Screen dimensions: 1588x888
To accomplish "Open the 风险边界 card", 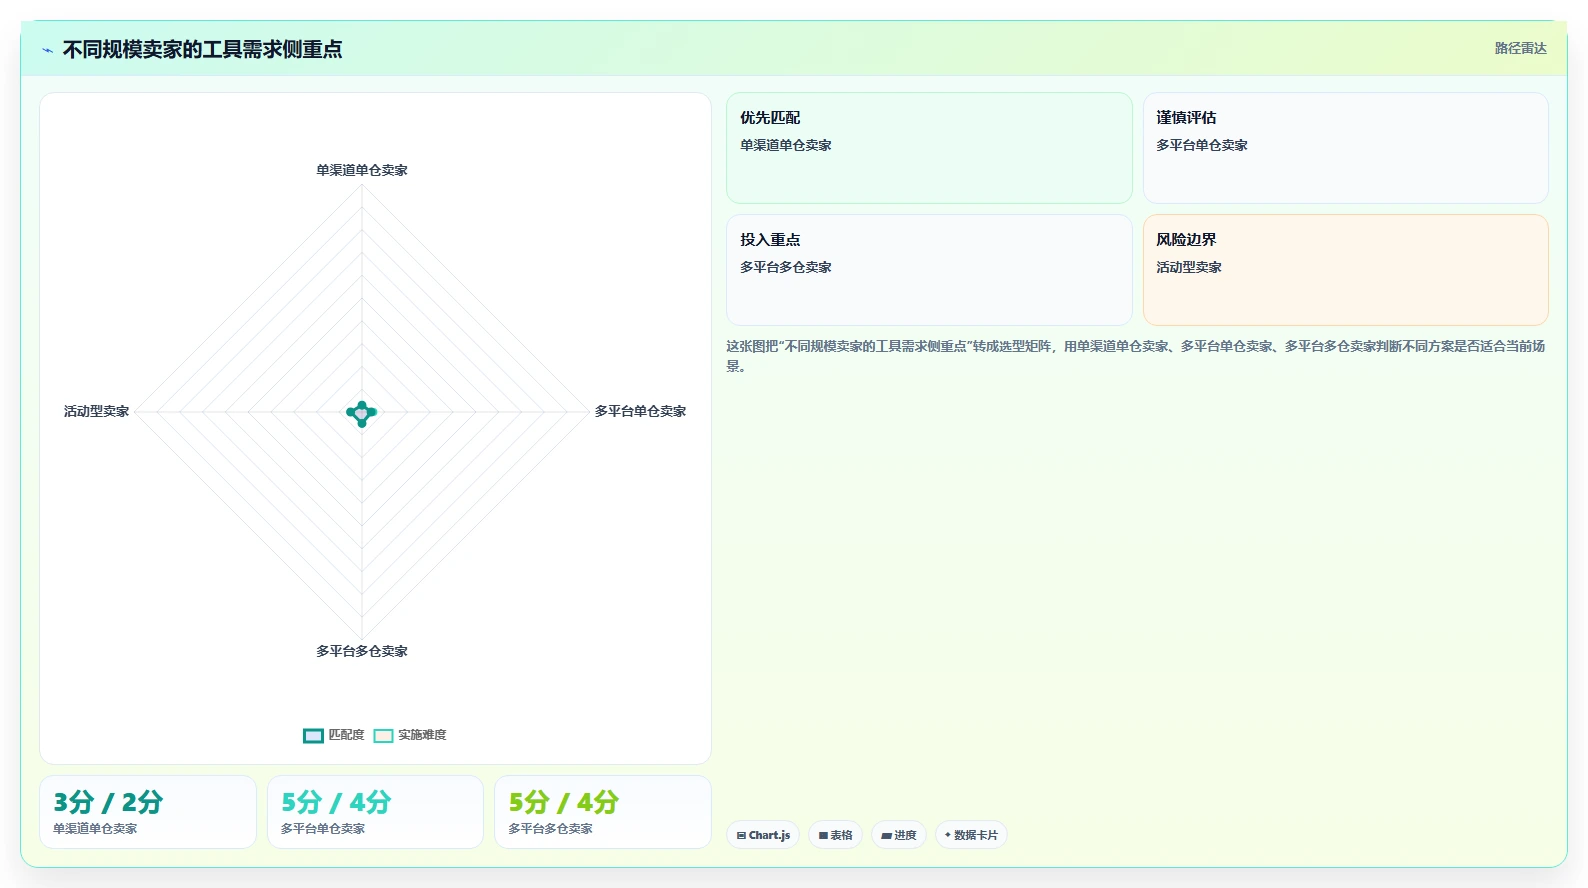I will click(1346, 270).
